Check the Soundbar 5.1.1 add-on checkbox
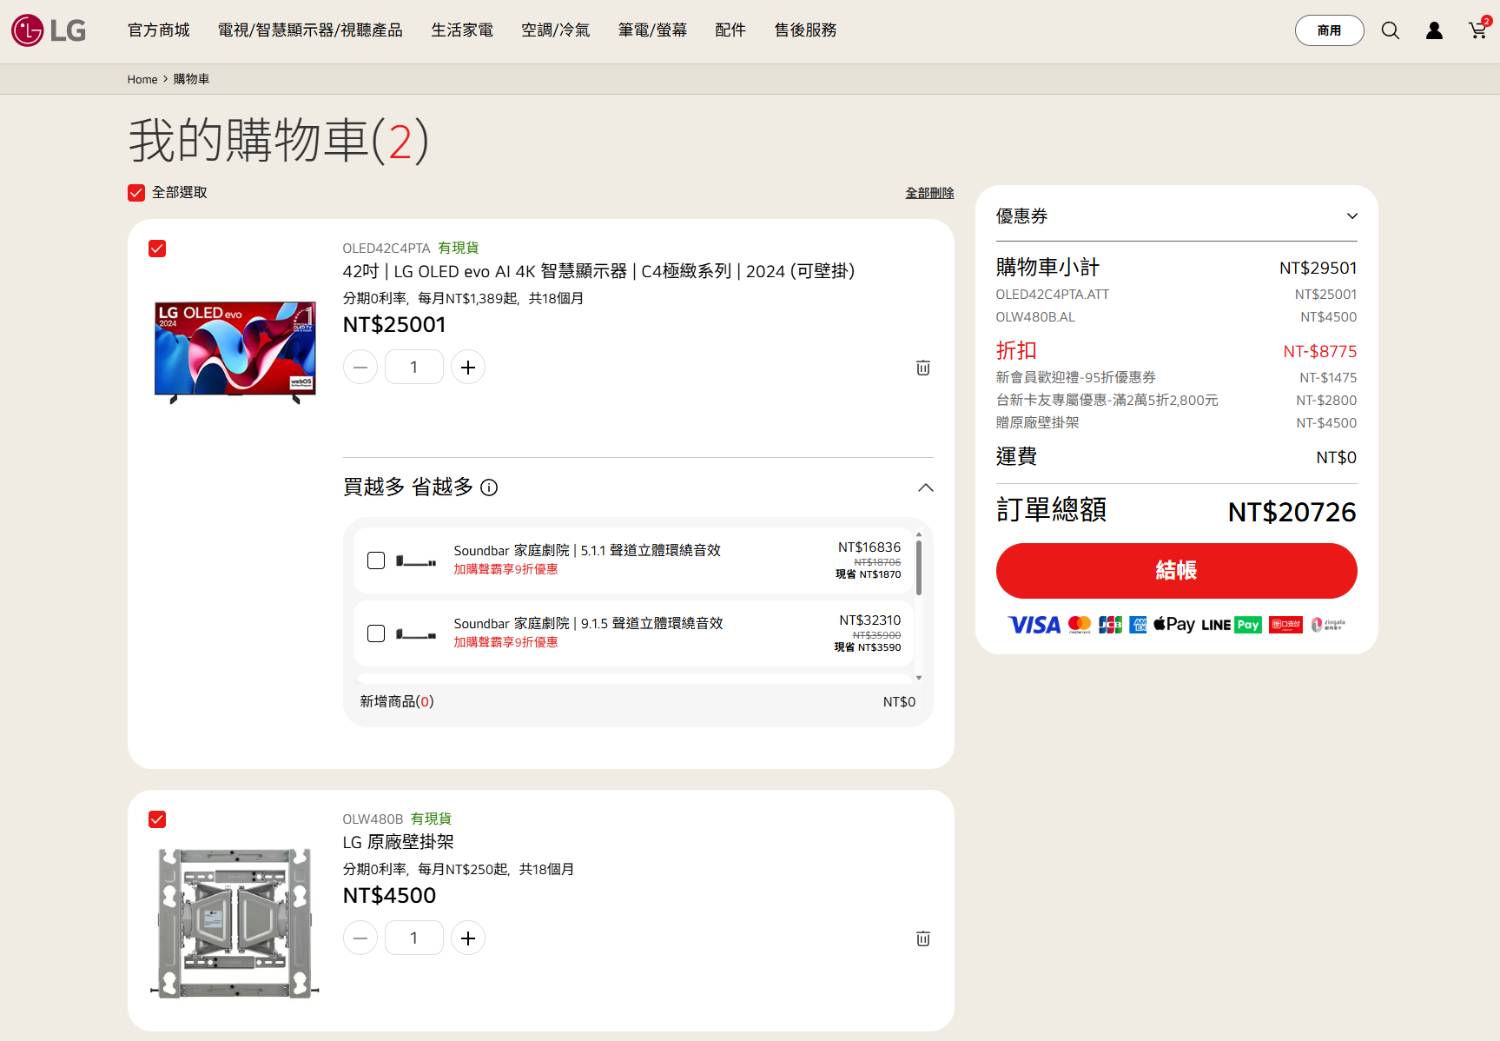Screen dimensions: 1500x1041 pyautogui.click(x=376, y=560)
